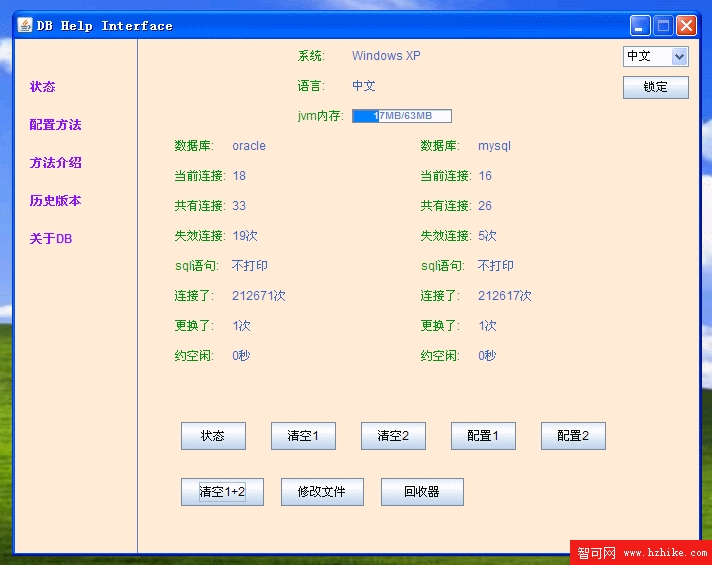Open 方法介绍 in the sidebar
Image resolution: width=712 pixels, height=565 pixels.
[x=55, y=163]
